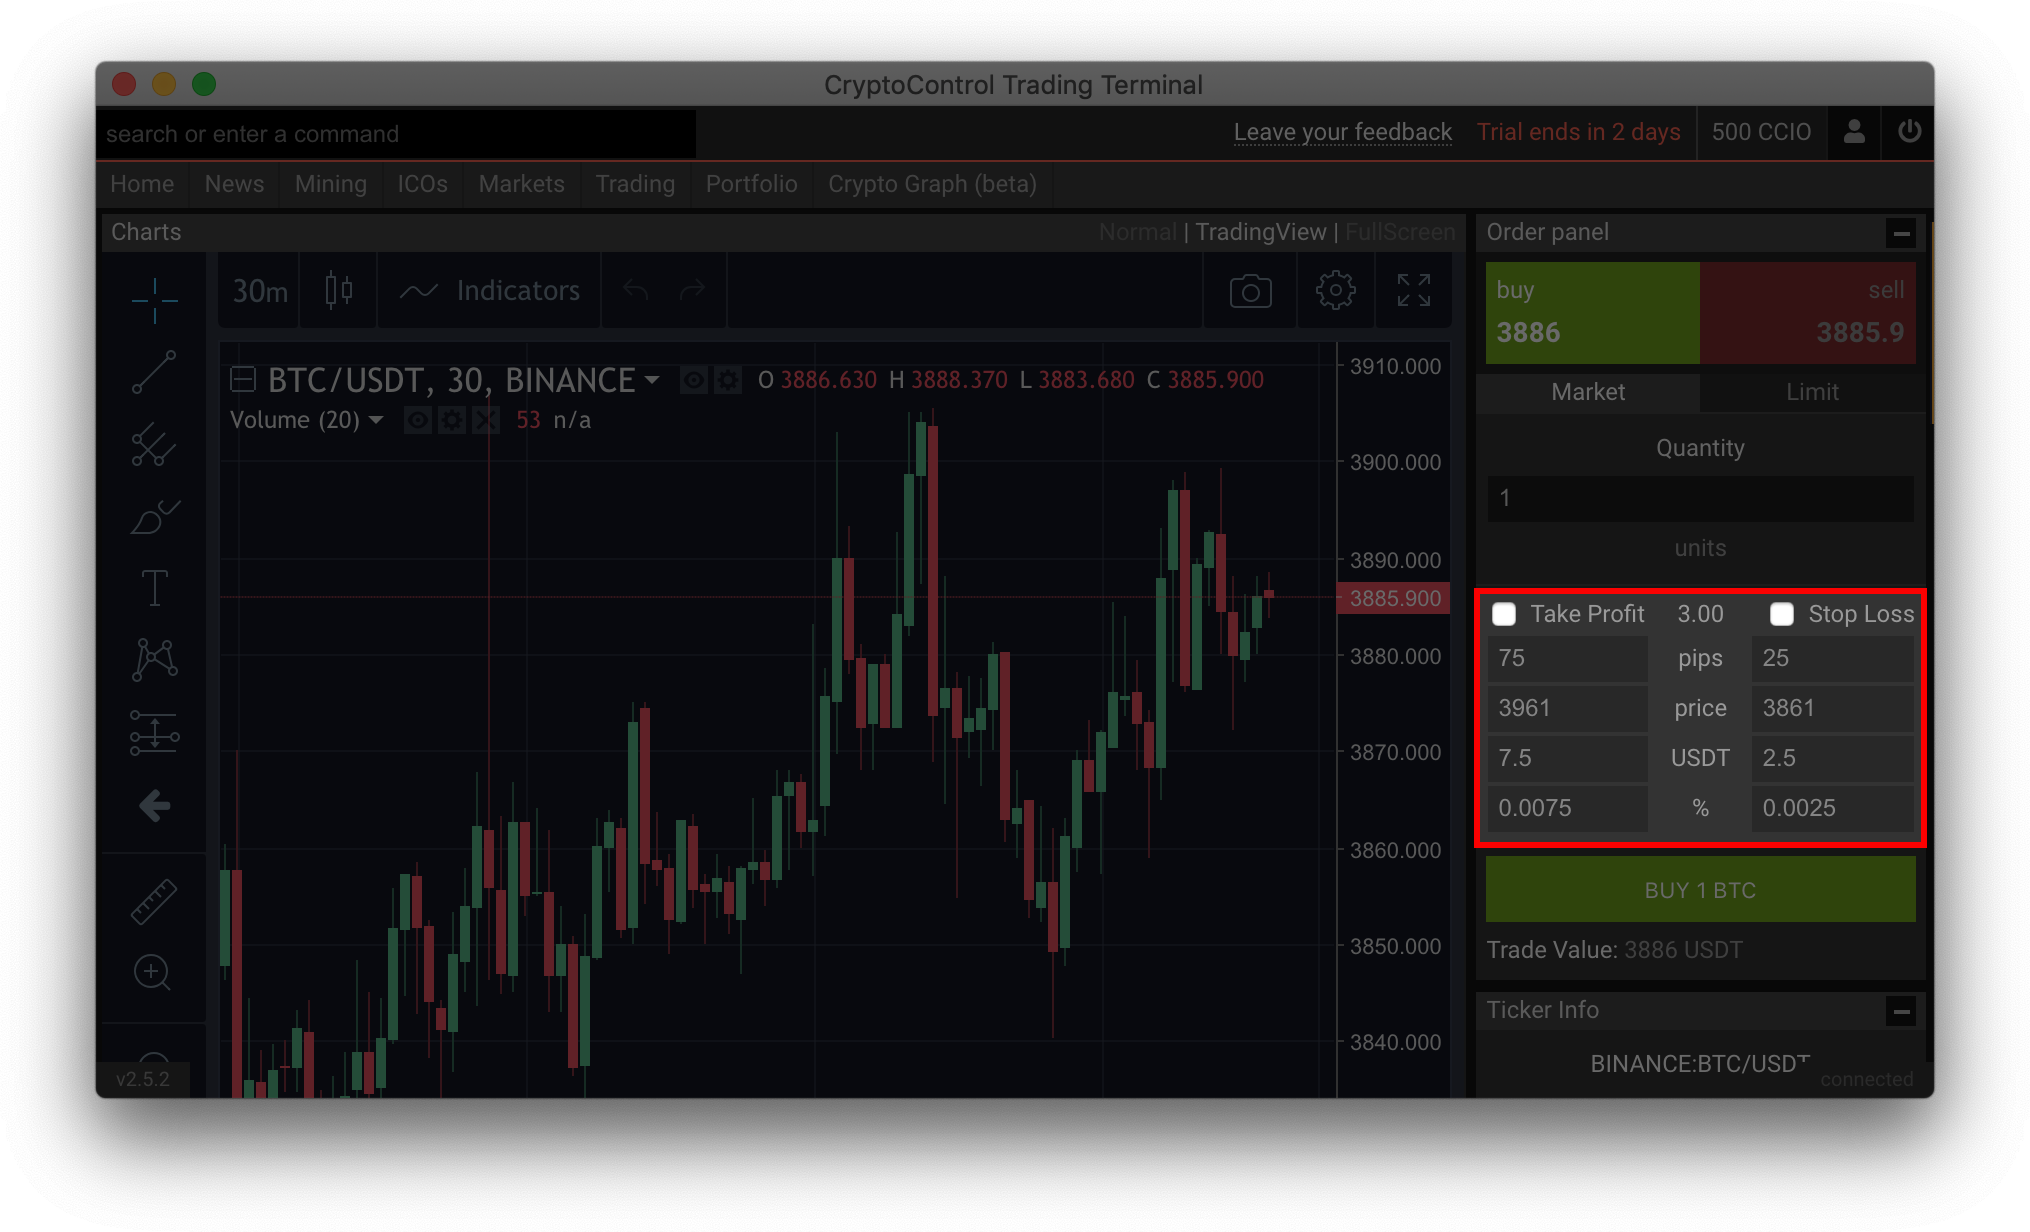This screenshot has width=2030, height=1232.
Task: Open the candlestick chart style selector
Action: coord(339,291)
